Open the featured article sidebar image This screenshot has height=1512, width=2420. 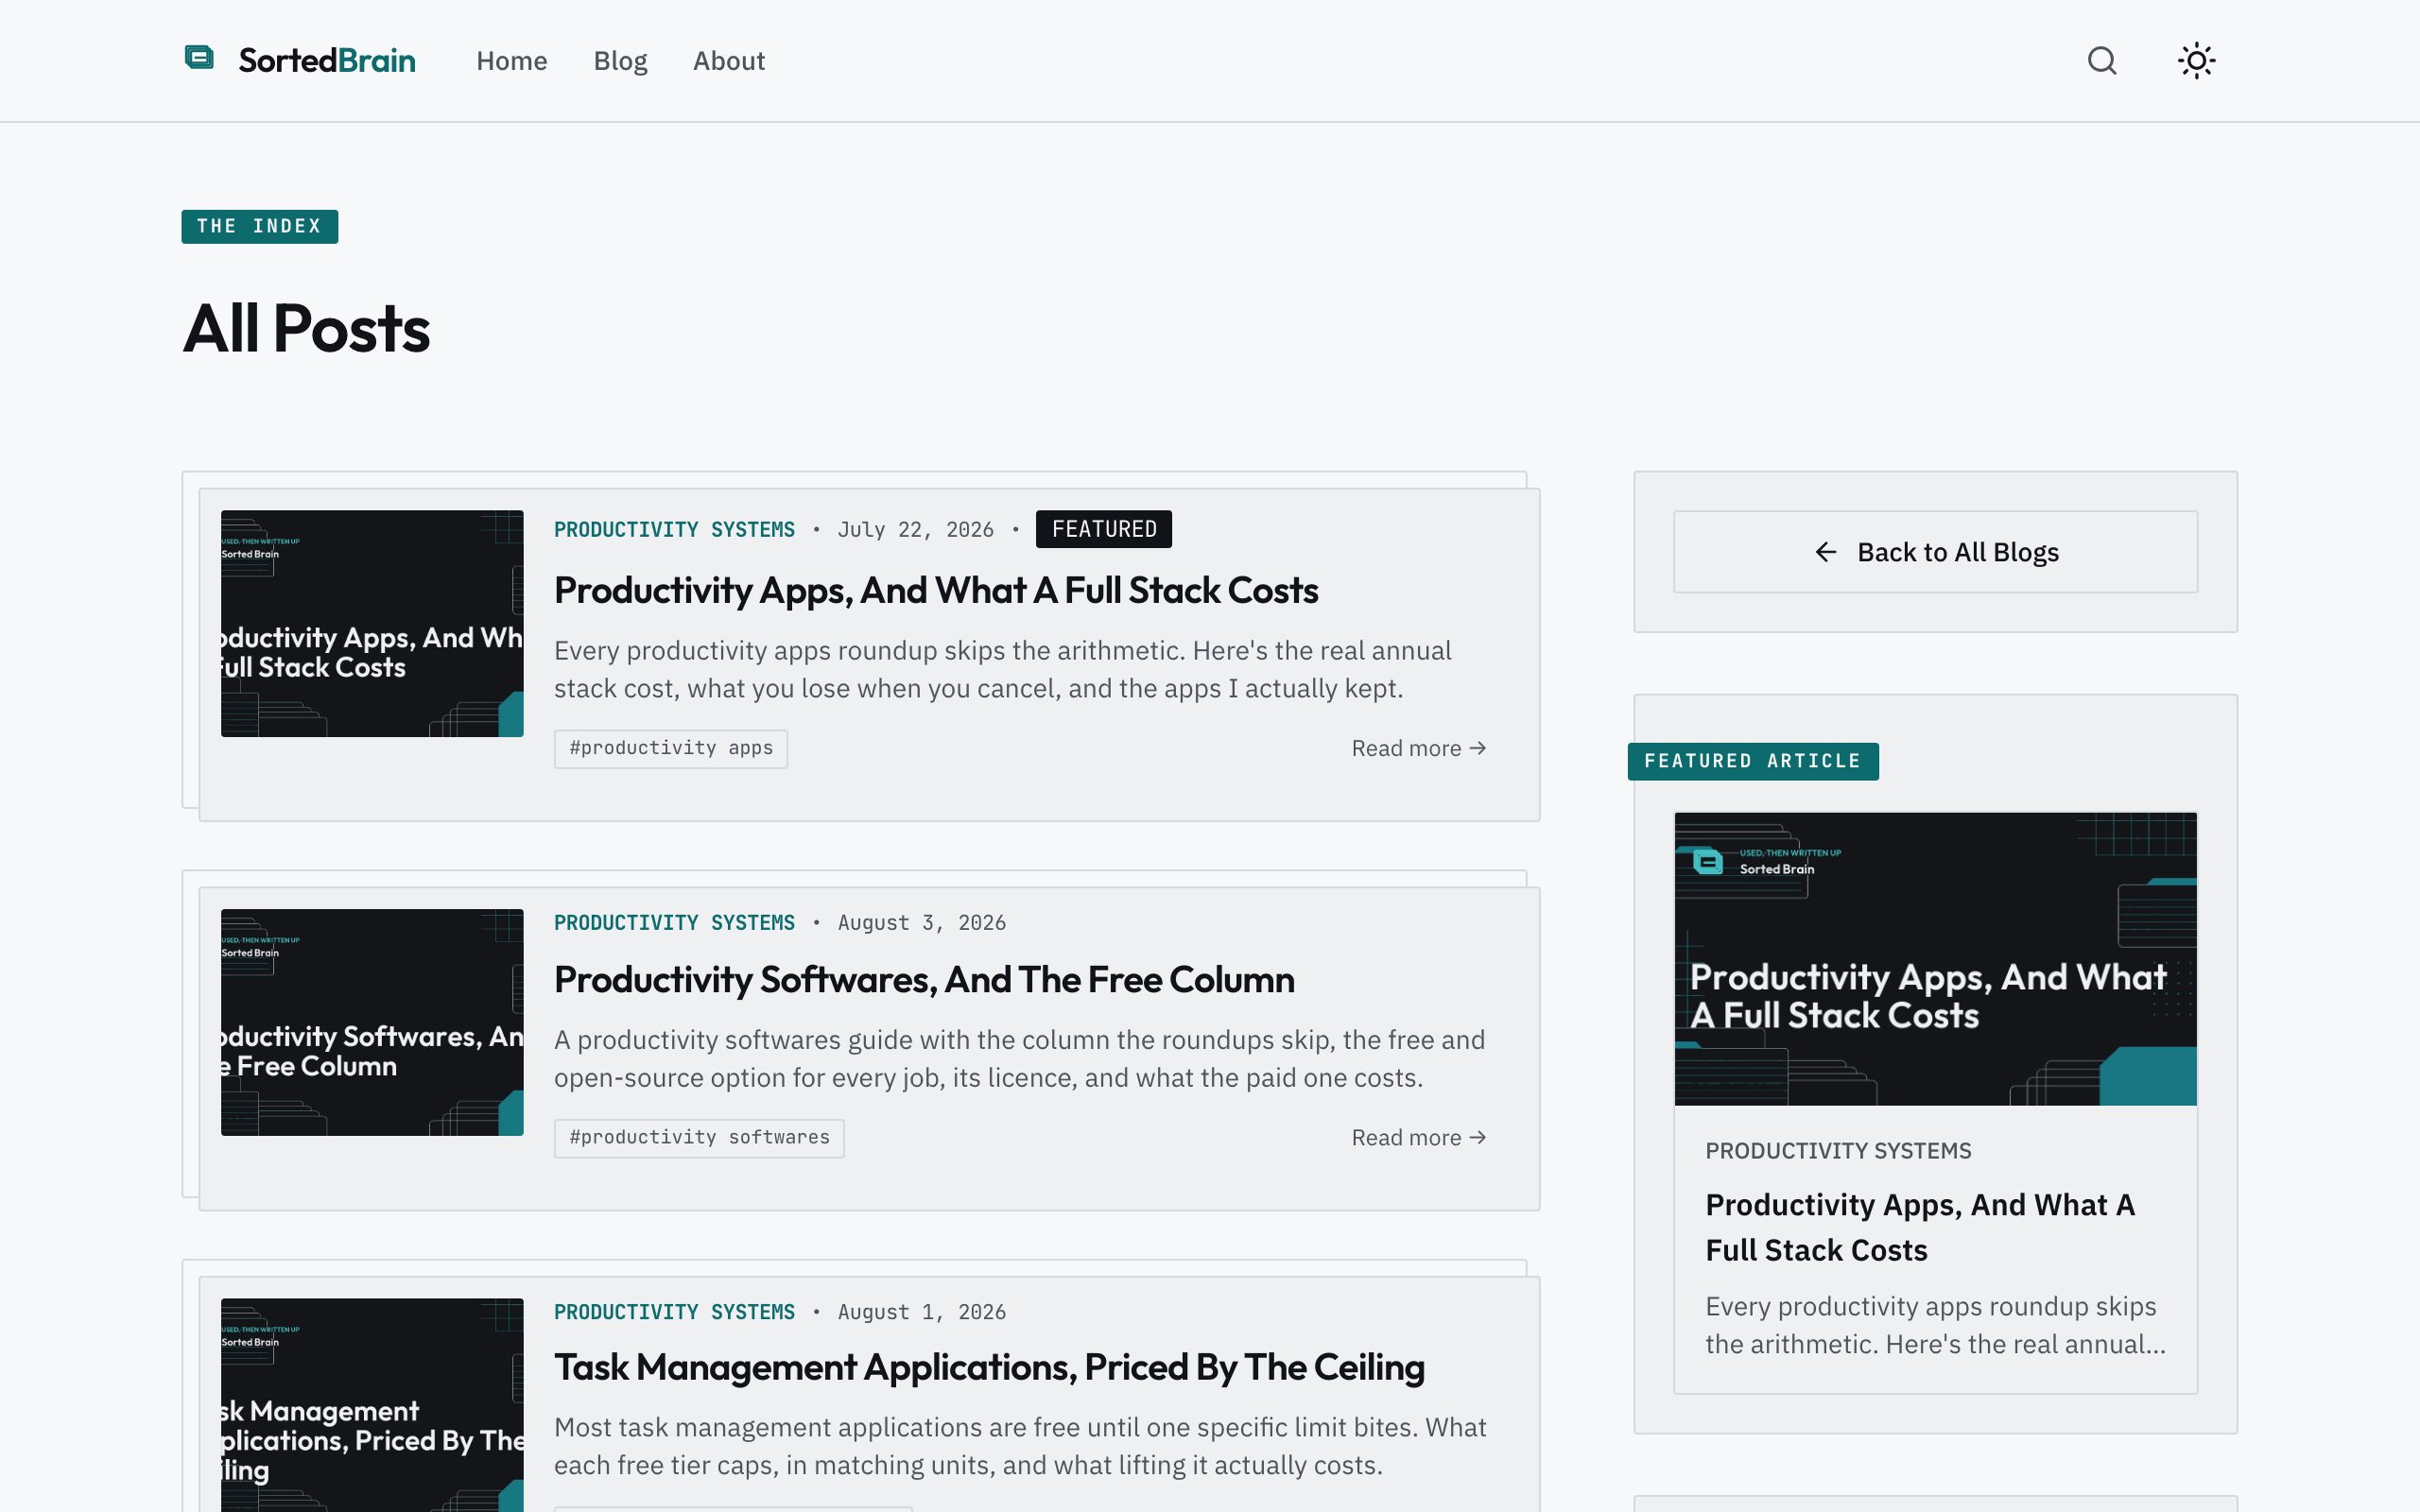pyautogui.click(x=1935, y=958)
